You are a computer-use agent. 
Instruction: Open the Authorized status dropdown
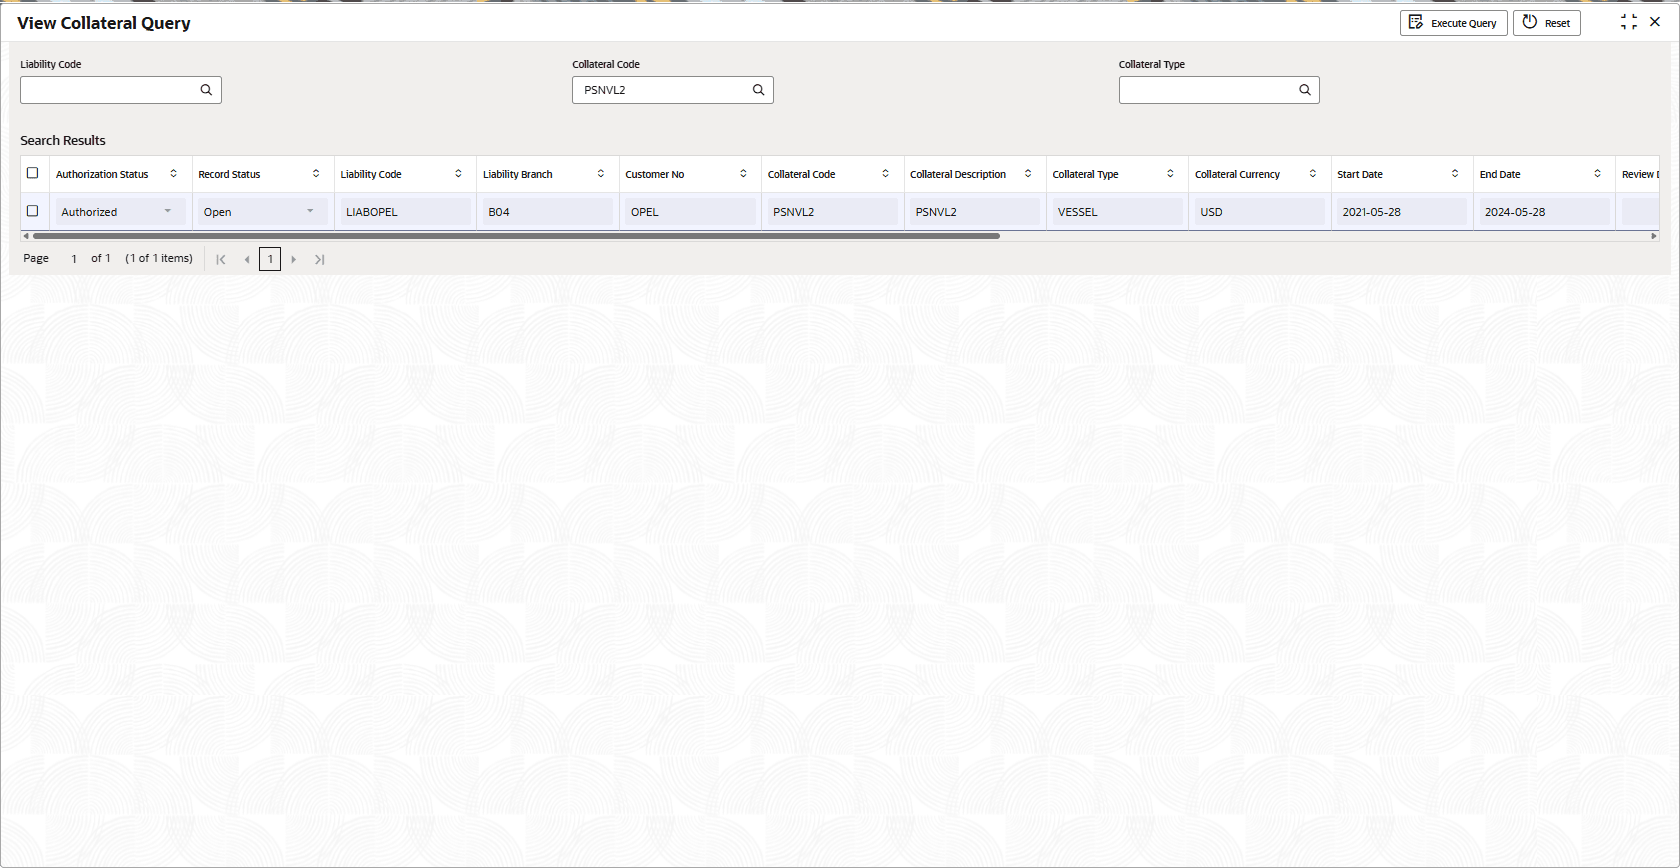coord(167,211)
